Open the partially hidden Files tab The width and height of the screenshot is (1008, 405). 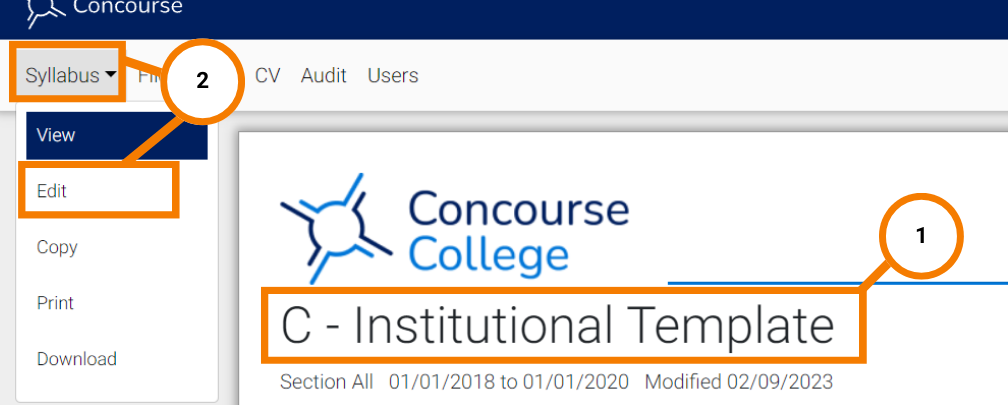(149, 76)
